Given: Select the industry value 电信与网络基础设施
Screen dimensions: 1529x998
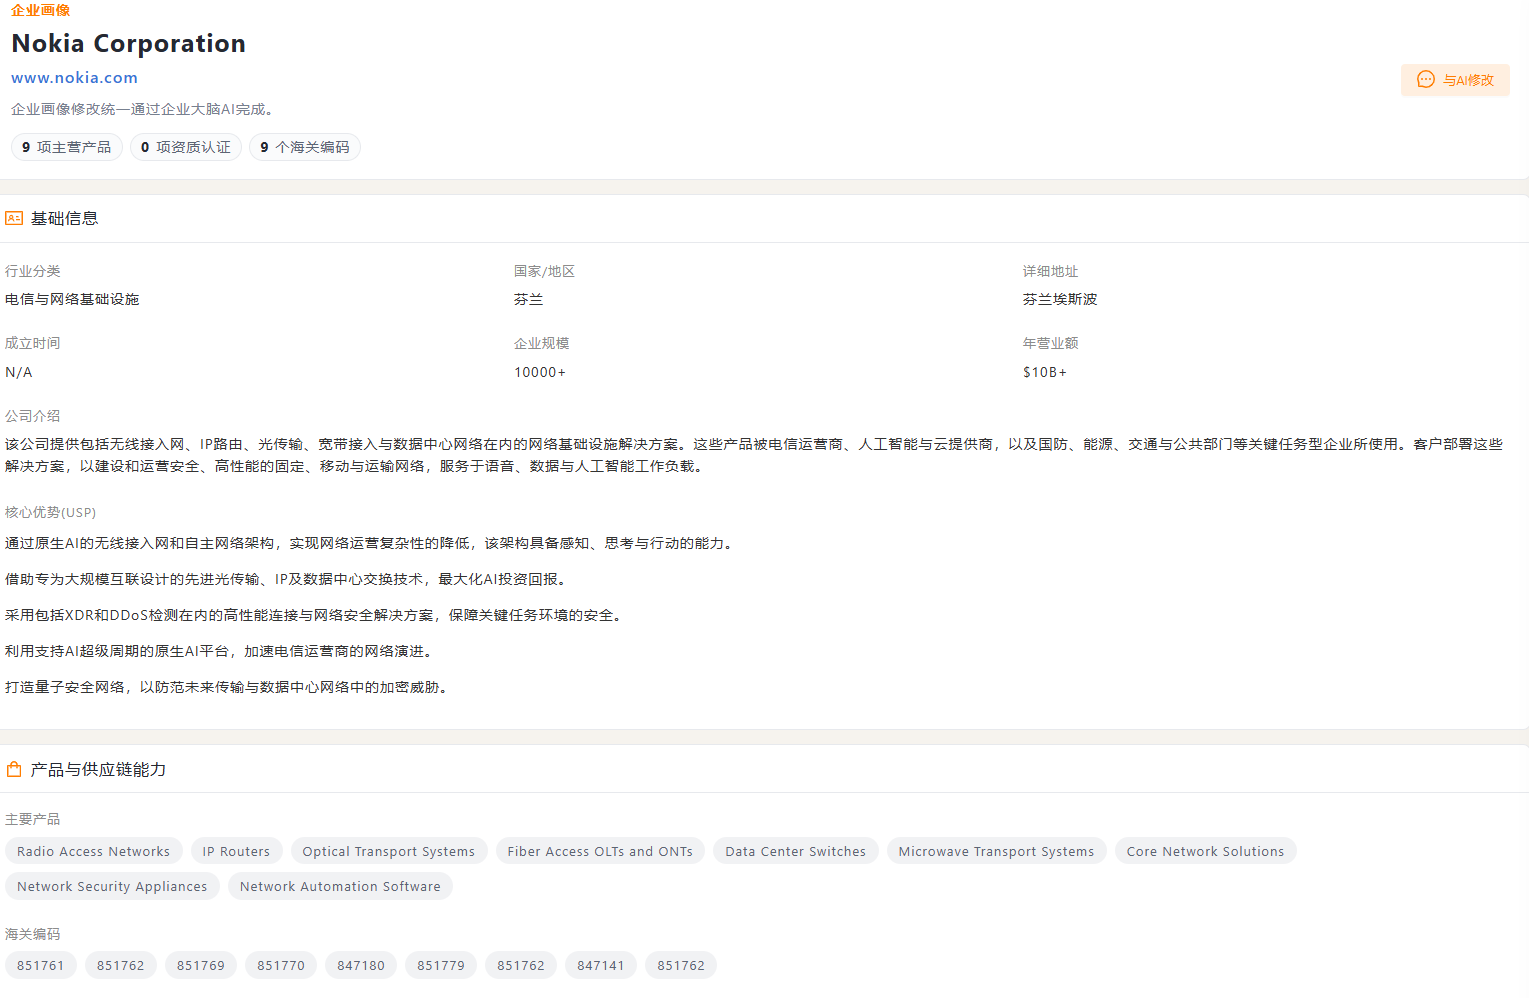Looking at the screenshot, I should click(72, 299).
